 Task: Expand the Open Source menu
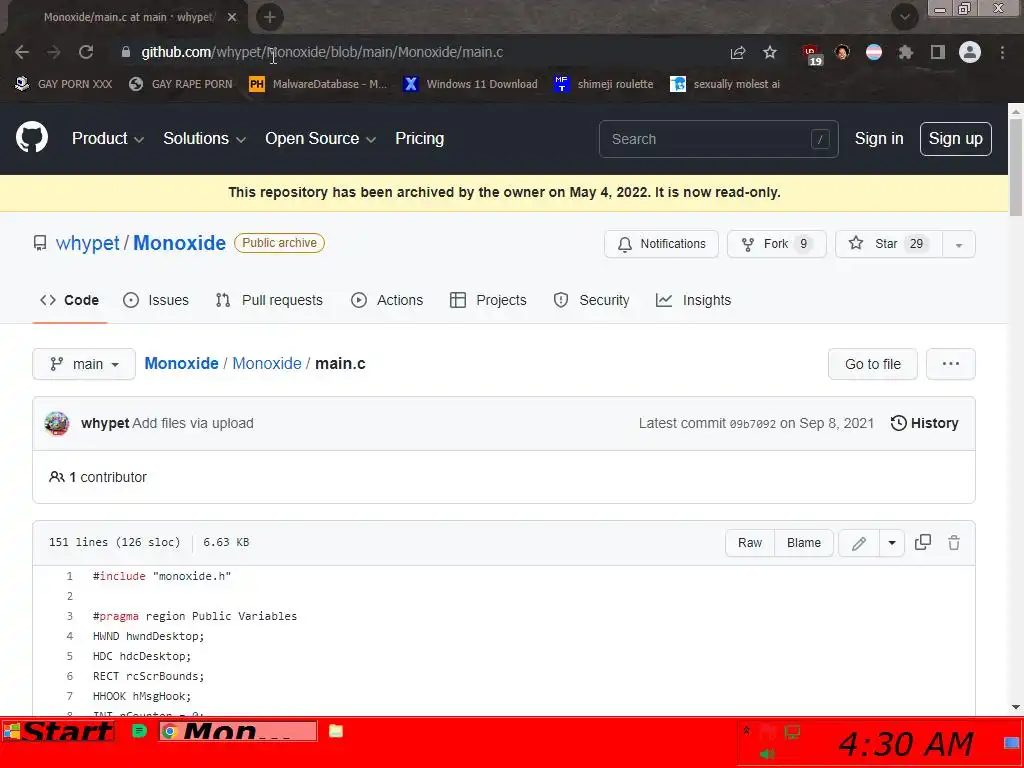coord(320,138)
